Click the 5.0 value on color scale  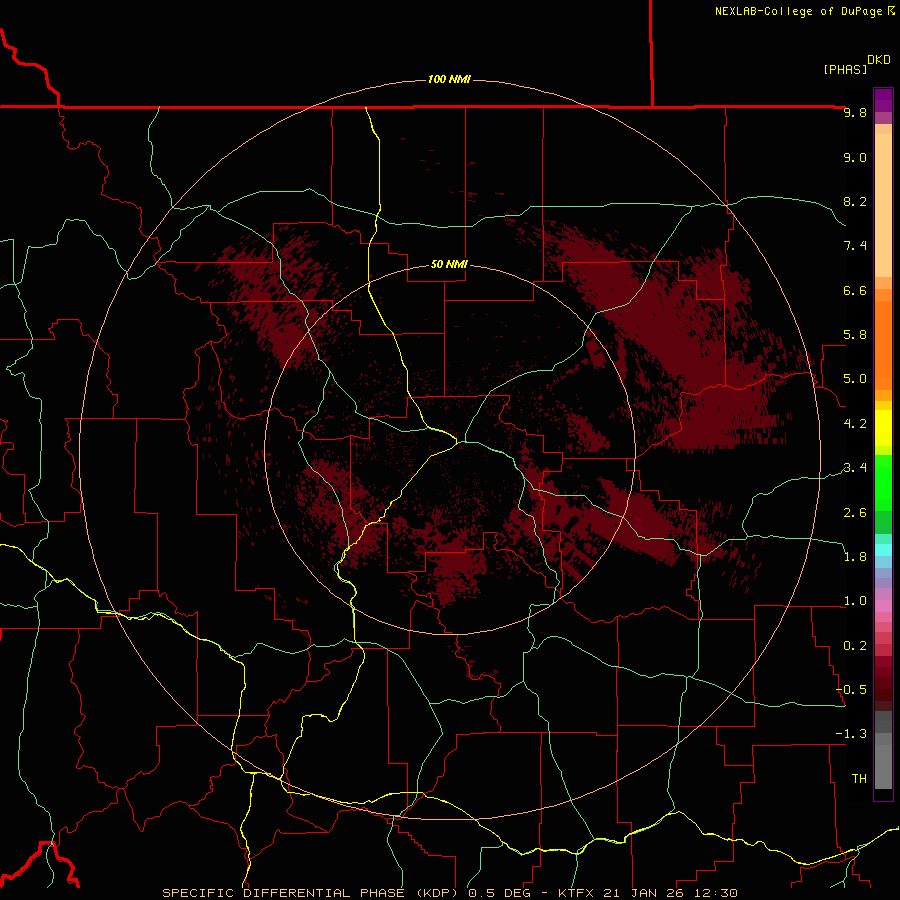pyautogui.click(x=855, y=379)
